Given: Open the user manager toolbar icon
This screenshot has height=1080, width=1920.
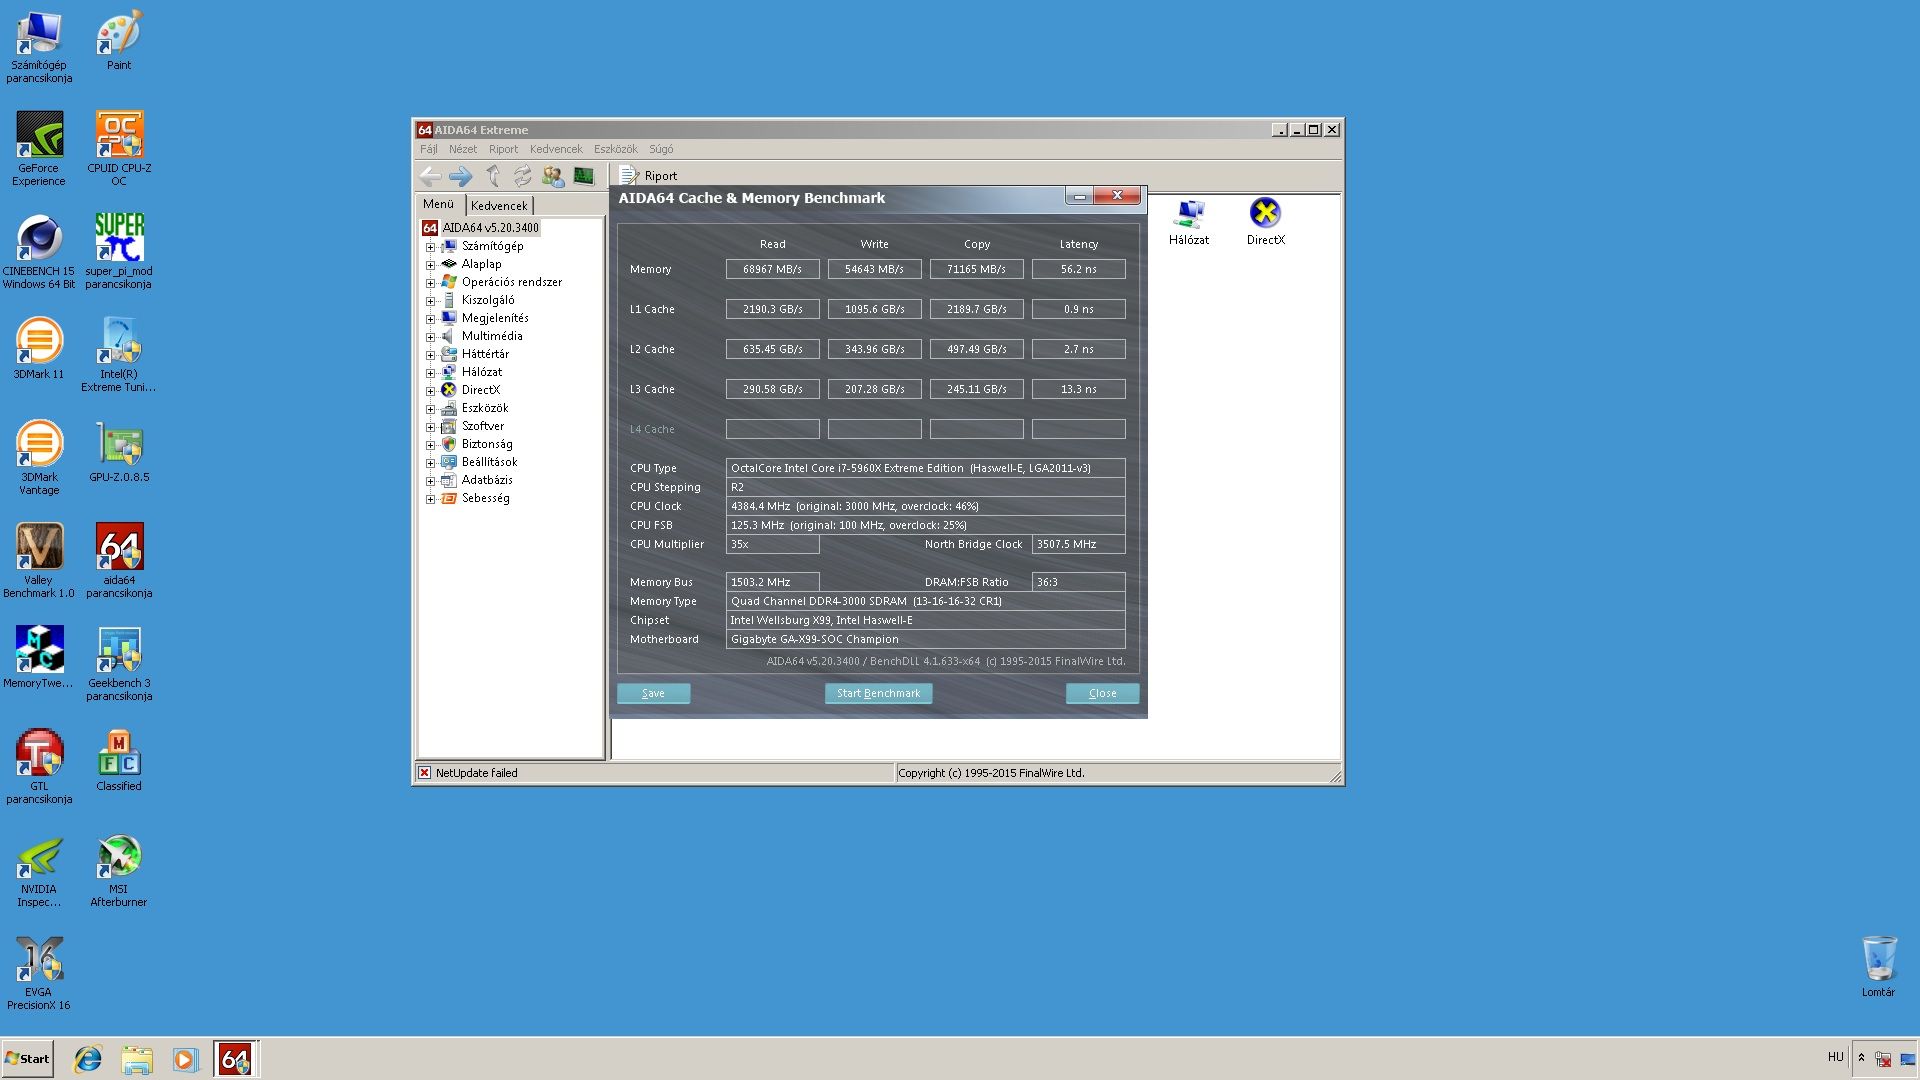Looking at the screenshot, I should 553,176.
